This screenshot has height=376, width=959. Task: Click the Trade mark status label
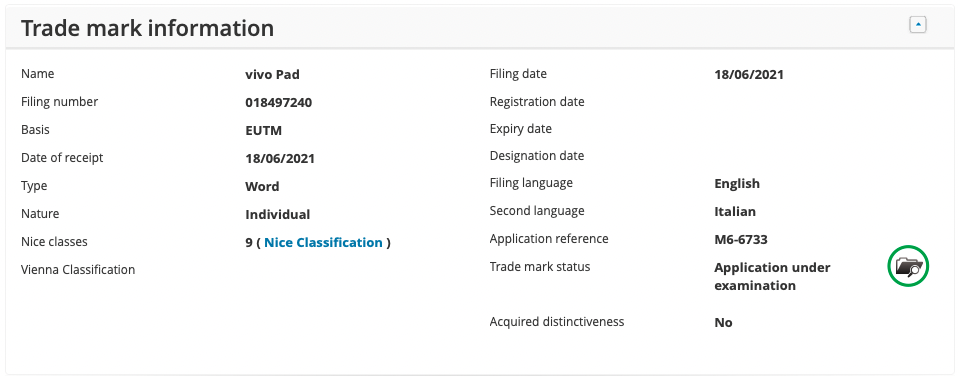(540, 267)
